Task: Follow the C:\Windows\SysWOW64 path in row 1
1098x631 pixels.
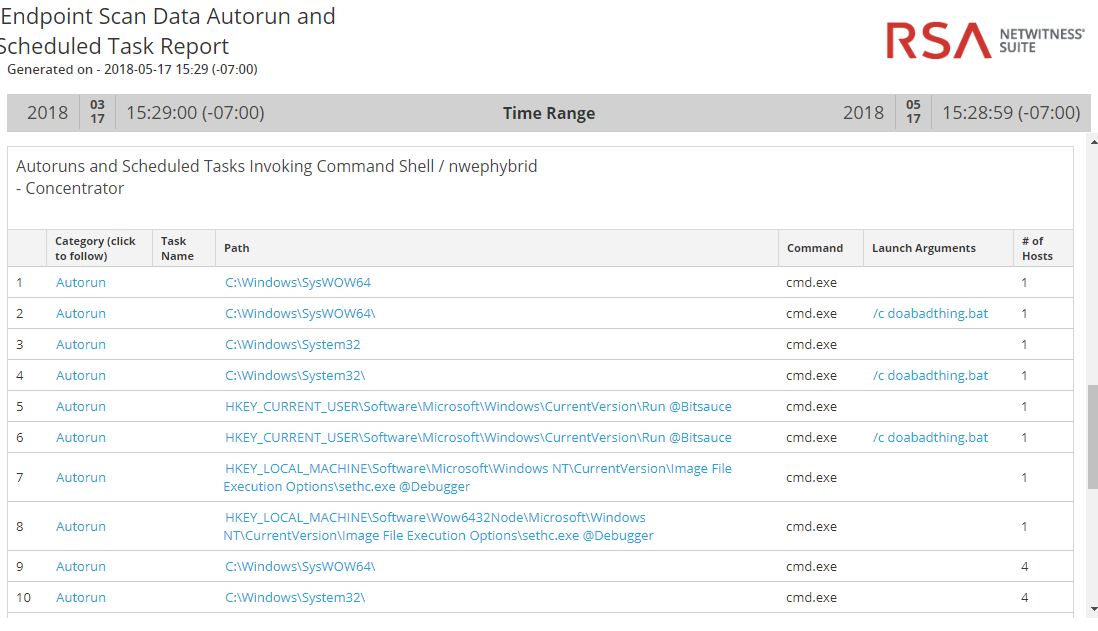Action: 297,283
